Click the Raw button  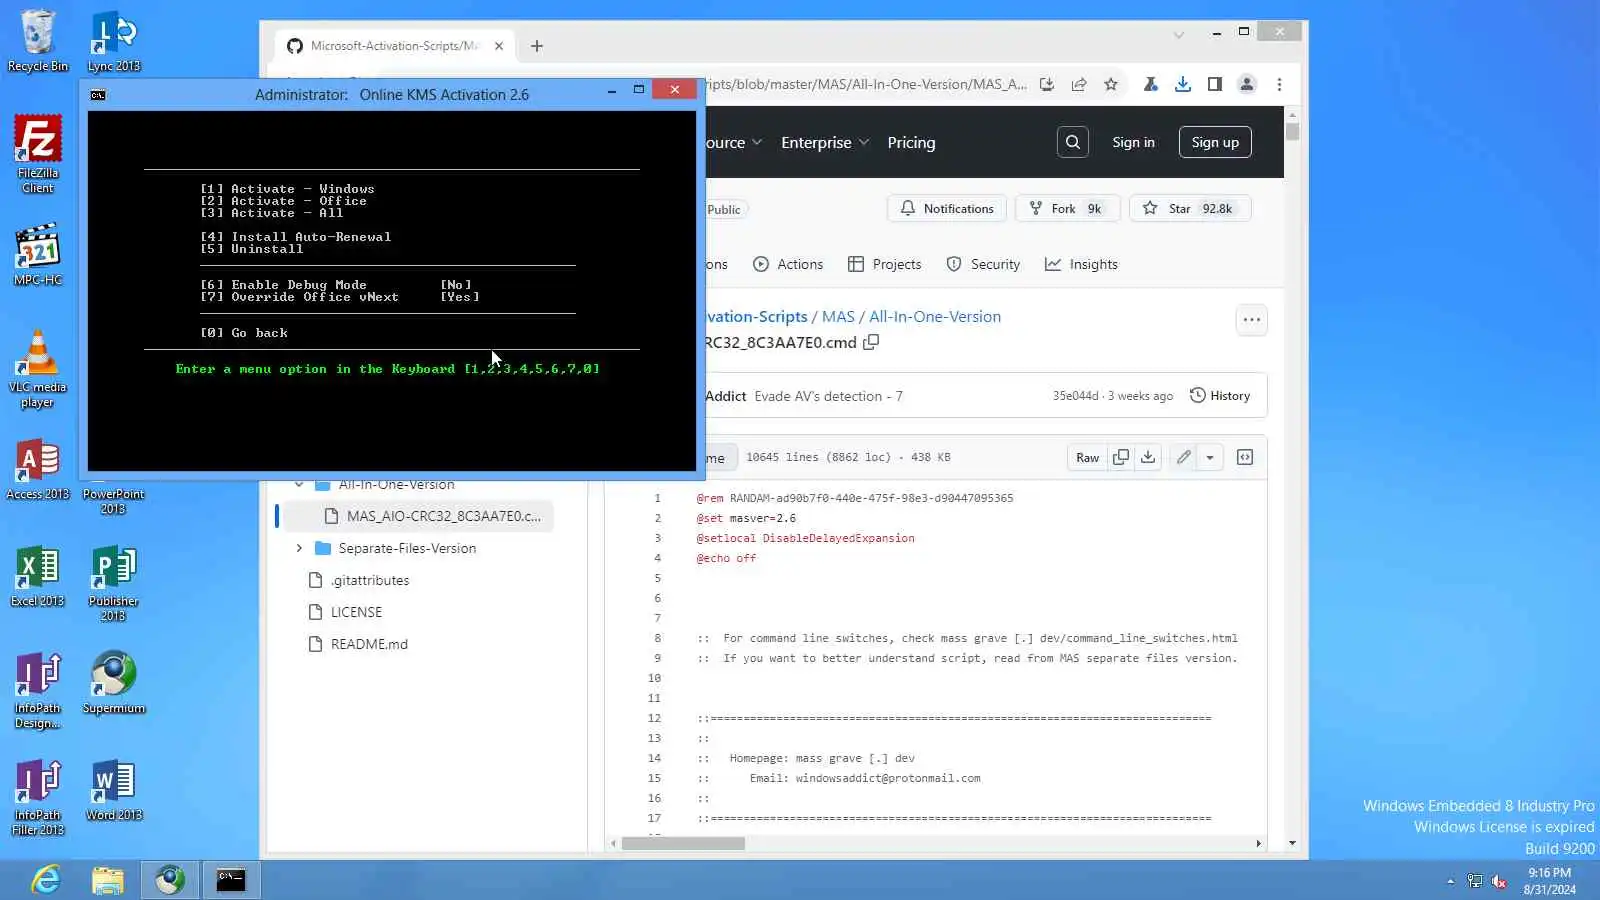(1087, 457)
